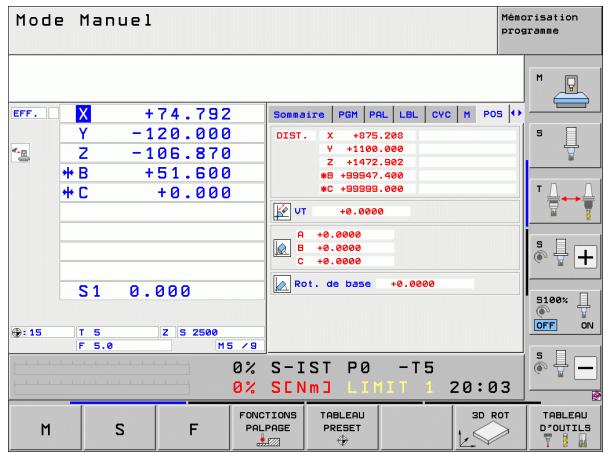Viewport: 609px width, 453px height.
Task: Click the tab scroll arrows next to POS
Action: (x=516, y=113)
